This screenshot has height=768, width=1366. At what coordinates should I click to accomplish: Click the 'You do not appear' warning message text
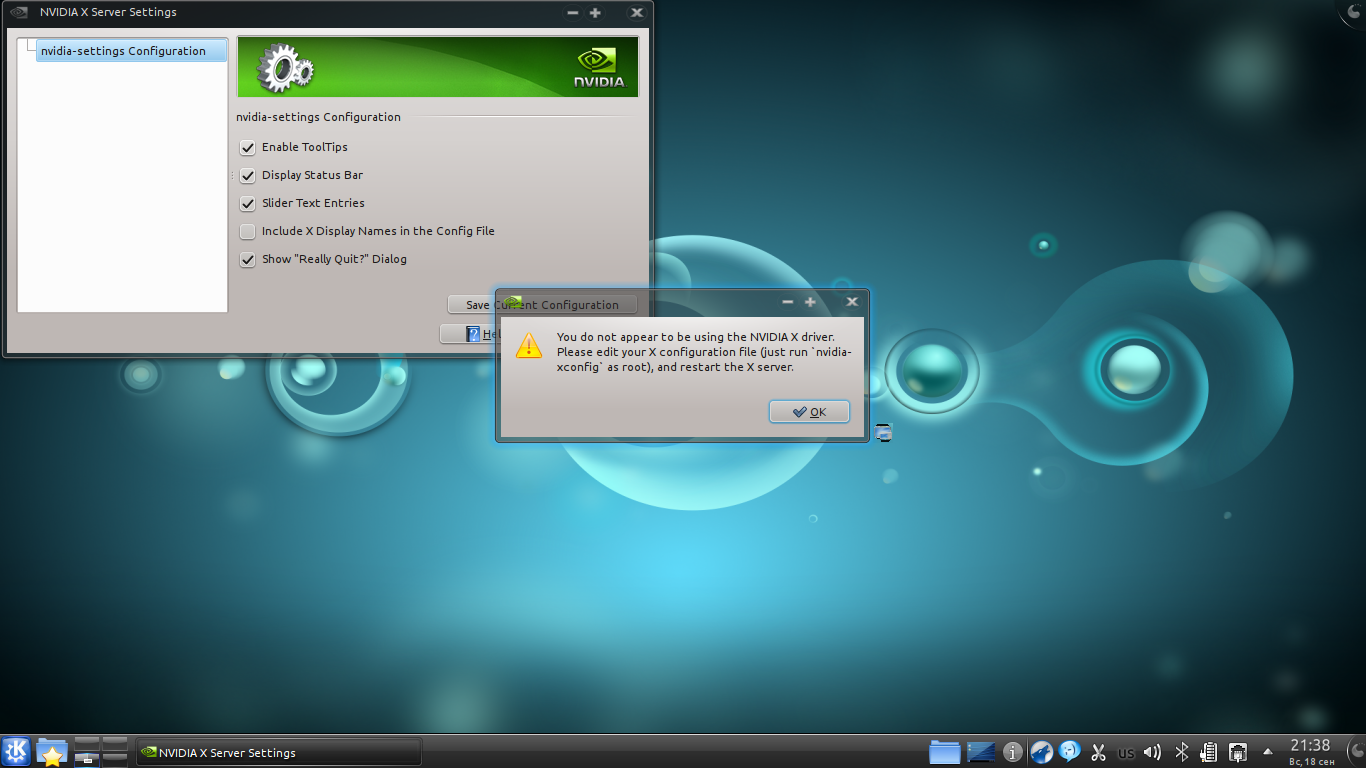(704, 352)
